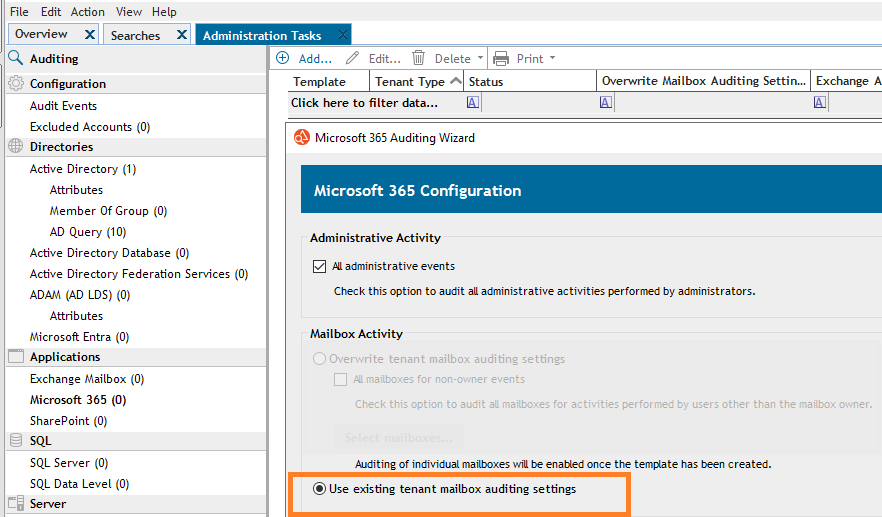Viewport: 882px width, 517px height.
Task: Click the Print toolbar button
Action: point(518,58)
